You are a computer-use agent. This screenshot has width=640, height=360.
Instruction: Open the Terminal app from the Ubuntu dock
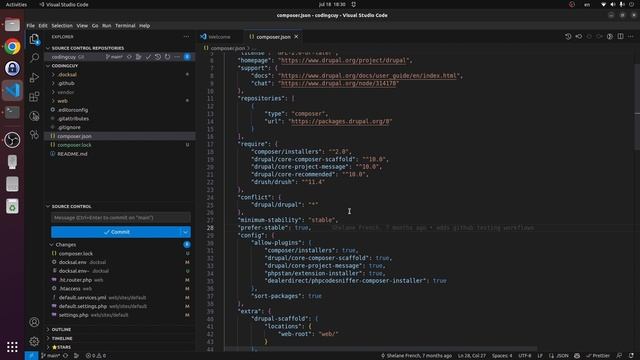point(12,112)
